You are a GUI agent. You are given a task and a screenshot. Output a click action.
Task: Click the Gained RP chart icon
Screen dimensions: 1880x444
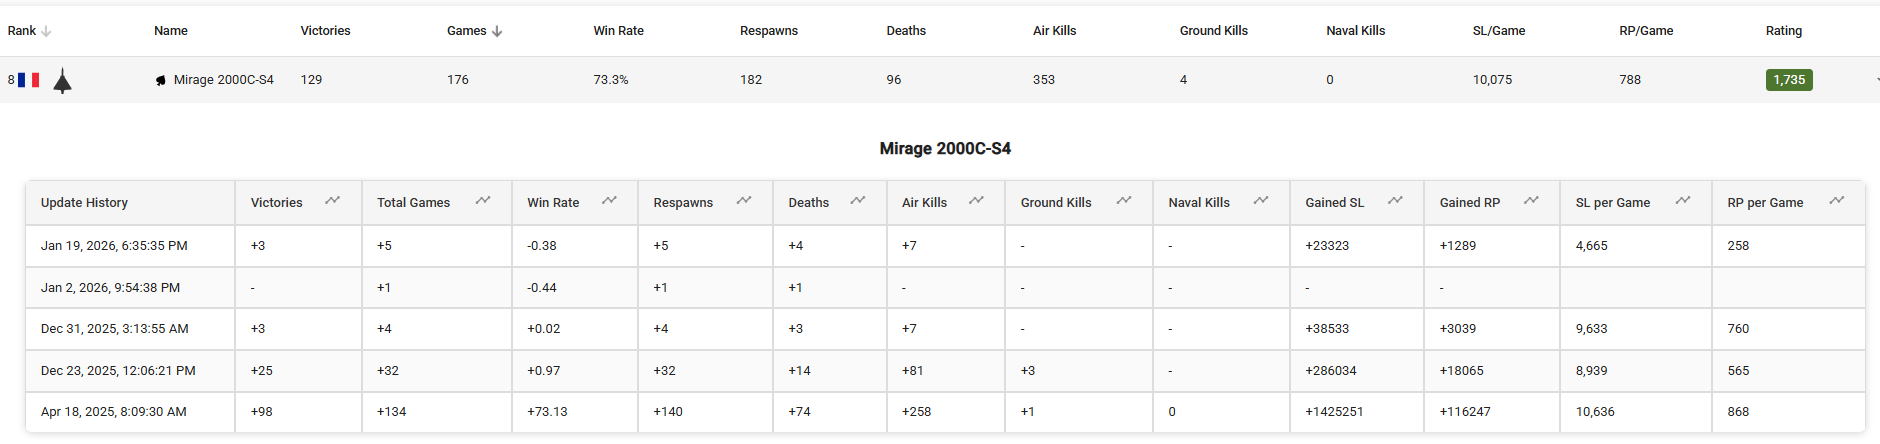1531,201
